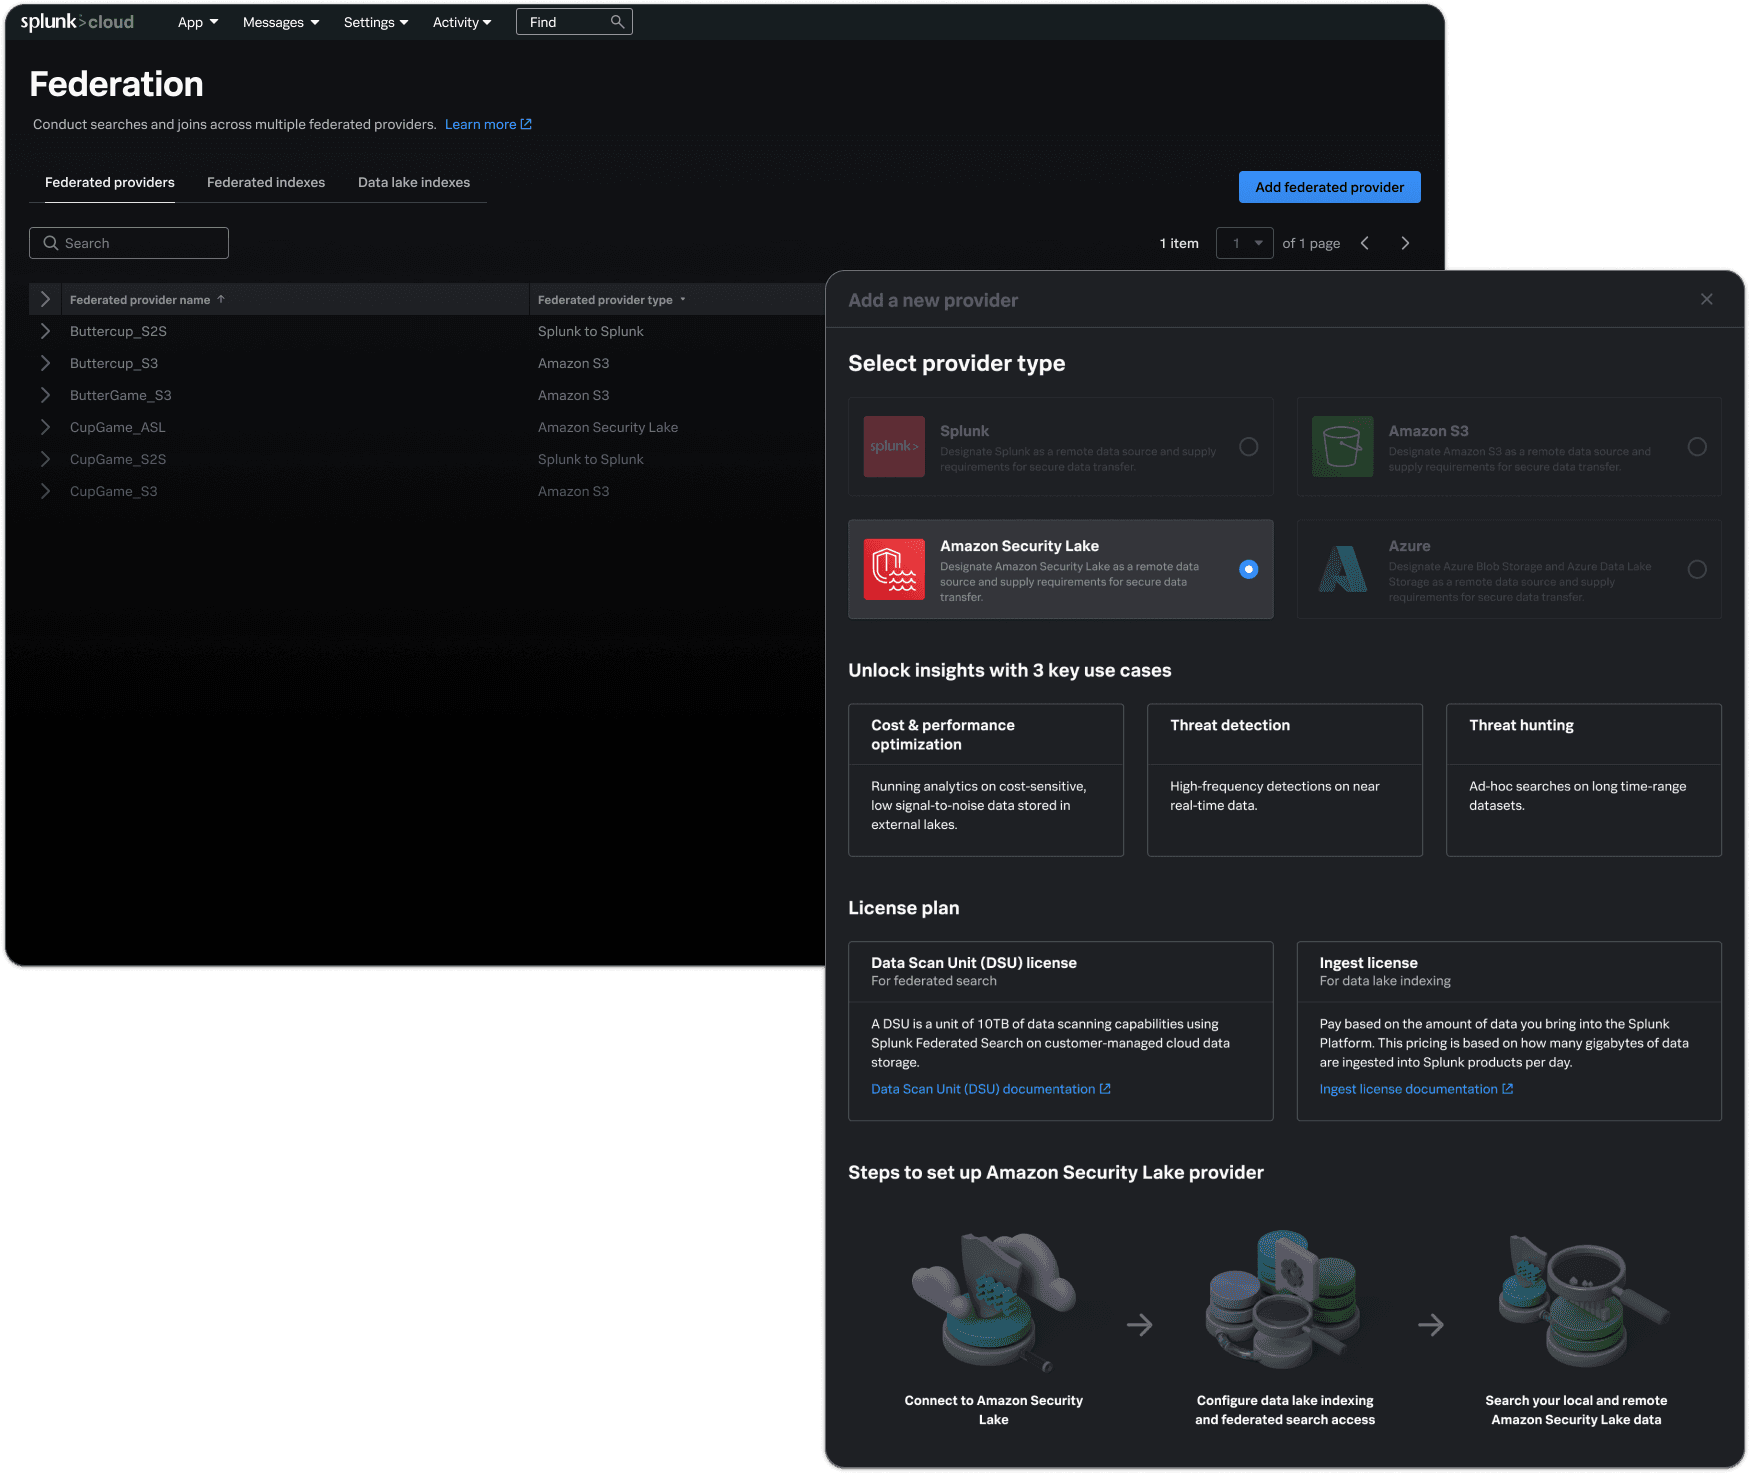Click the providers Search field

tap(129, 243)
